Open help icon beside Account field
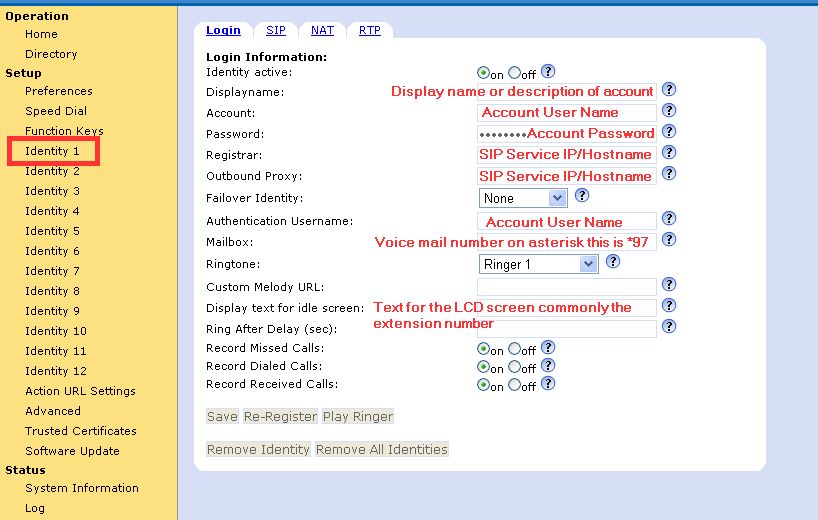Screen dimensions: 818x520 coord(669,110)
